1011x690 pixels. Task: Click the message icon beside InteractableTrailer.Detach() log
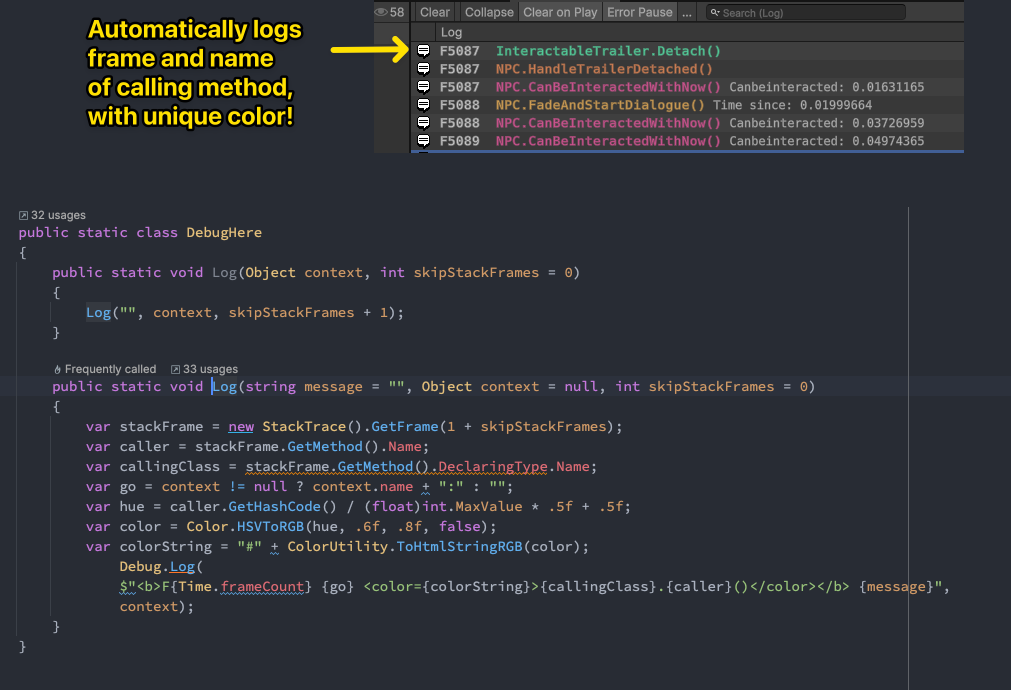[x=423, y=51]
